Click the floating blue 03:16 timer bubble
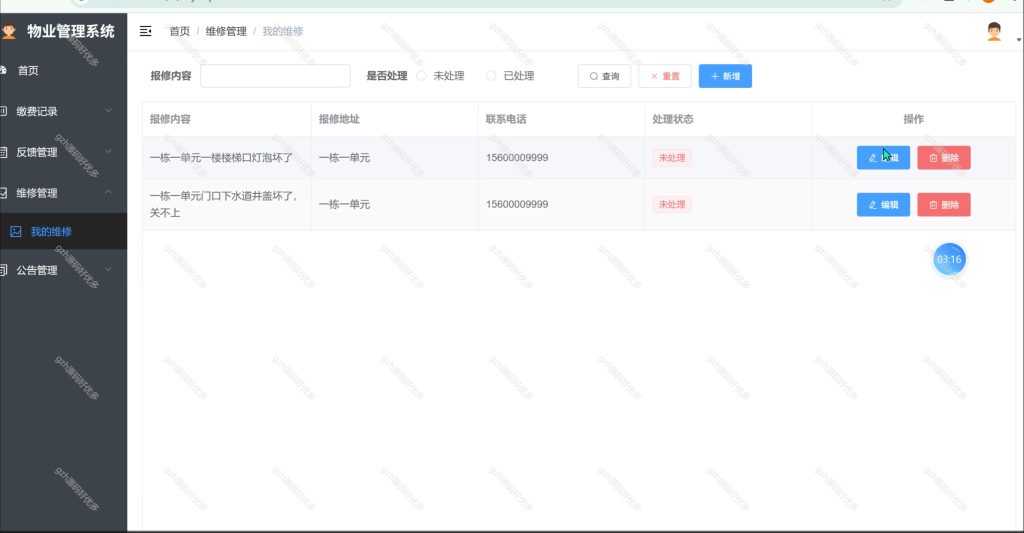 point(949,259)
